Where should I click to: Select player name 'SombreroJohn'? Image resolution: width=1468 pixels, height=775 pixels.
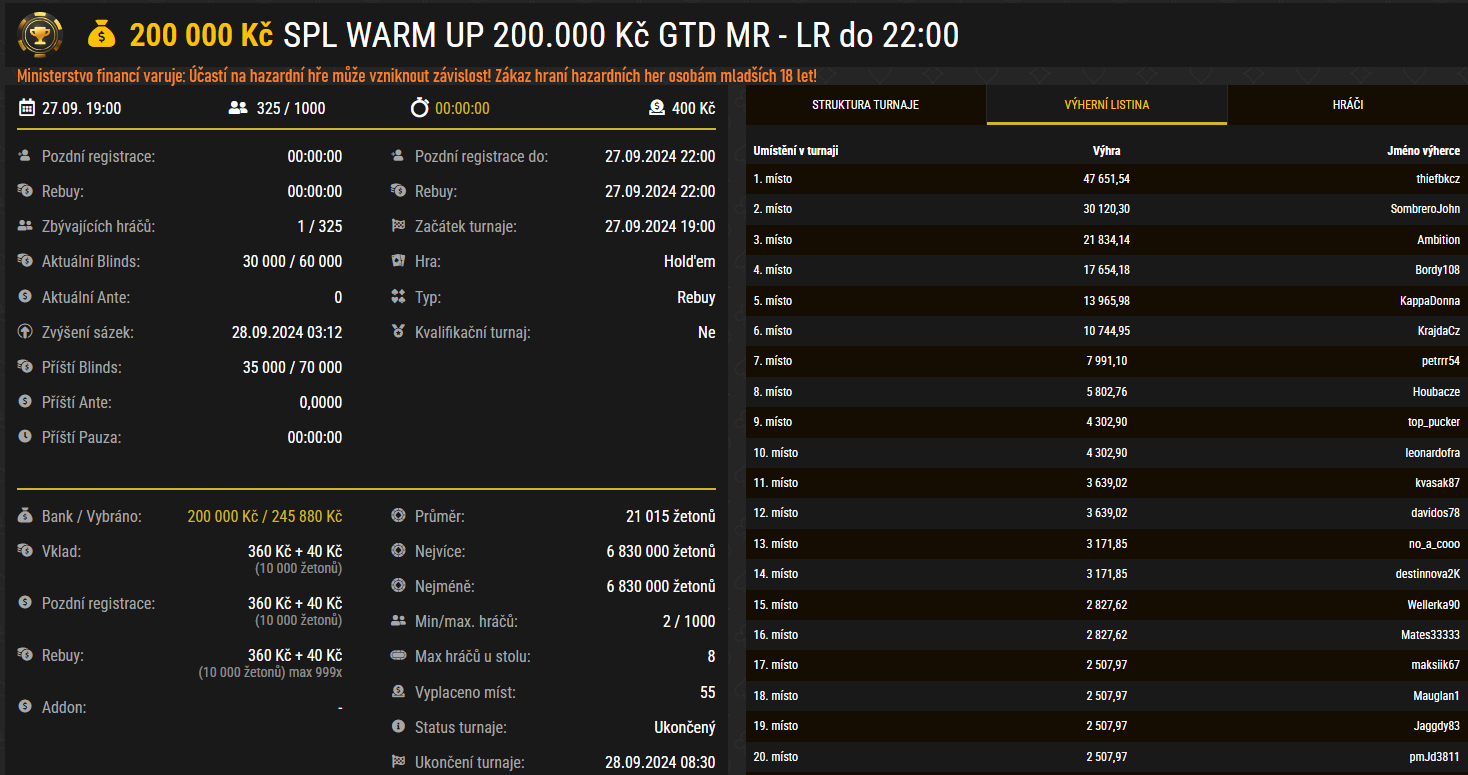(x=1425, y=209)
